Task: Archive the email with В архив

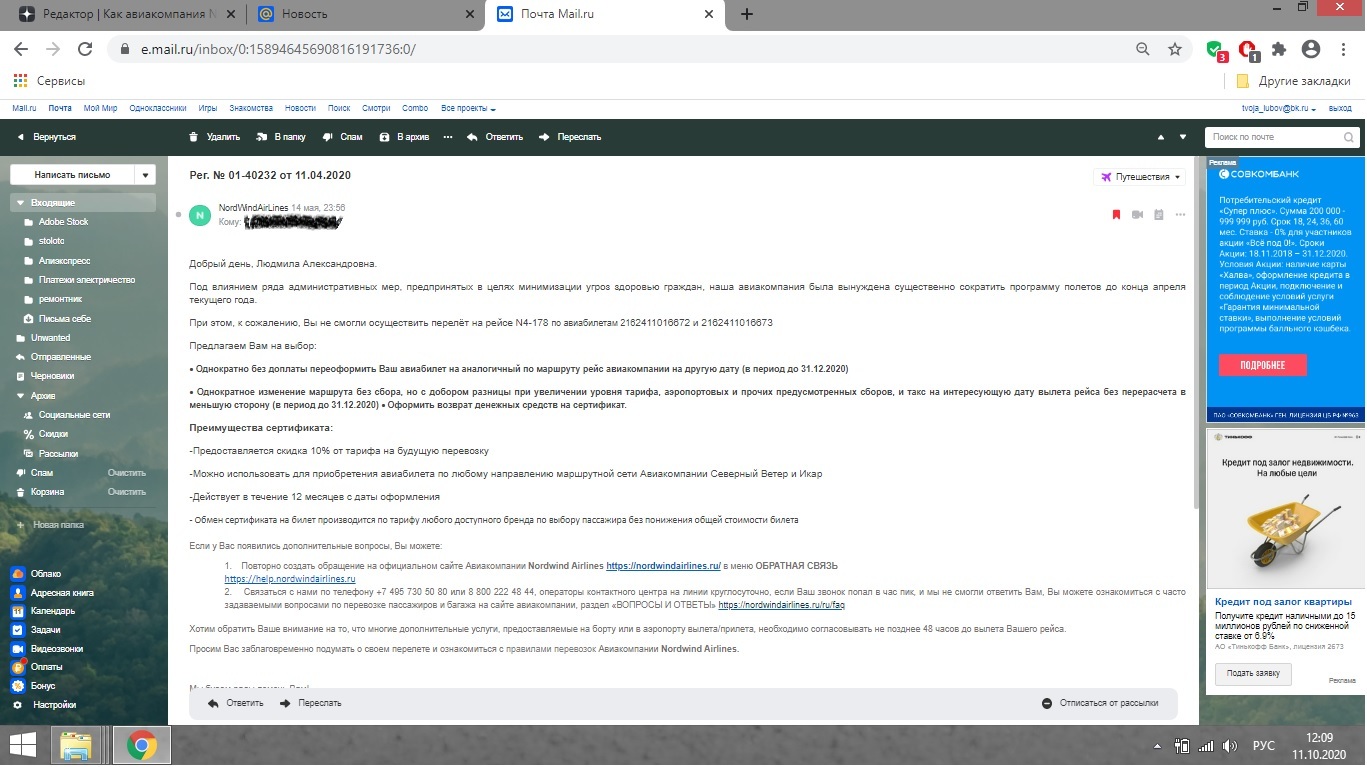Action: click(x=404, y=137)
